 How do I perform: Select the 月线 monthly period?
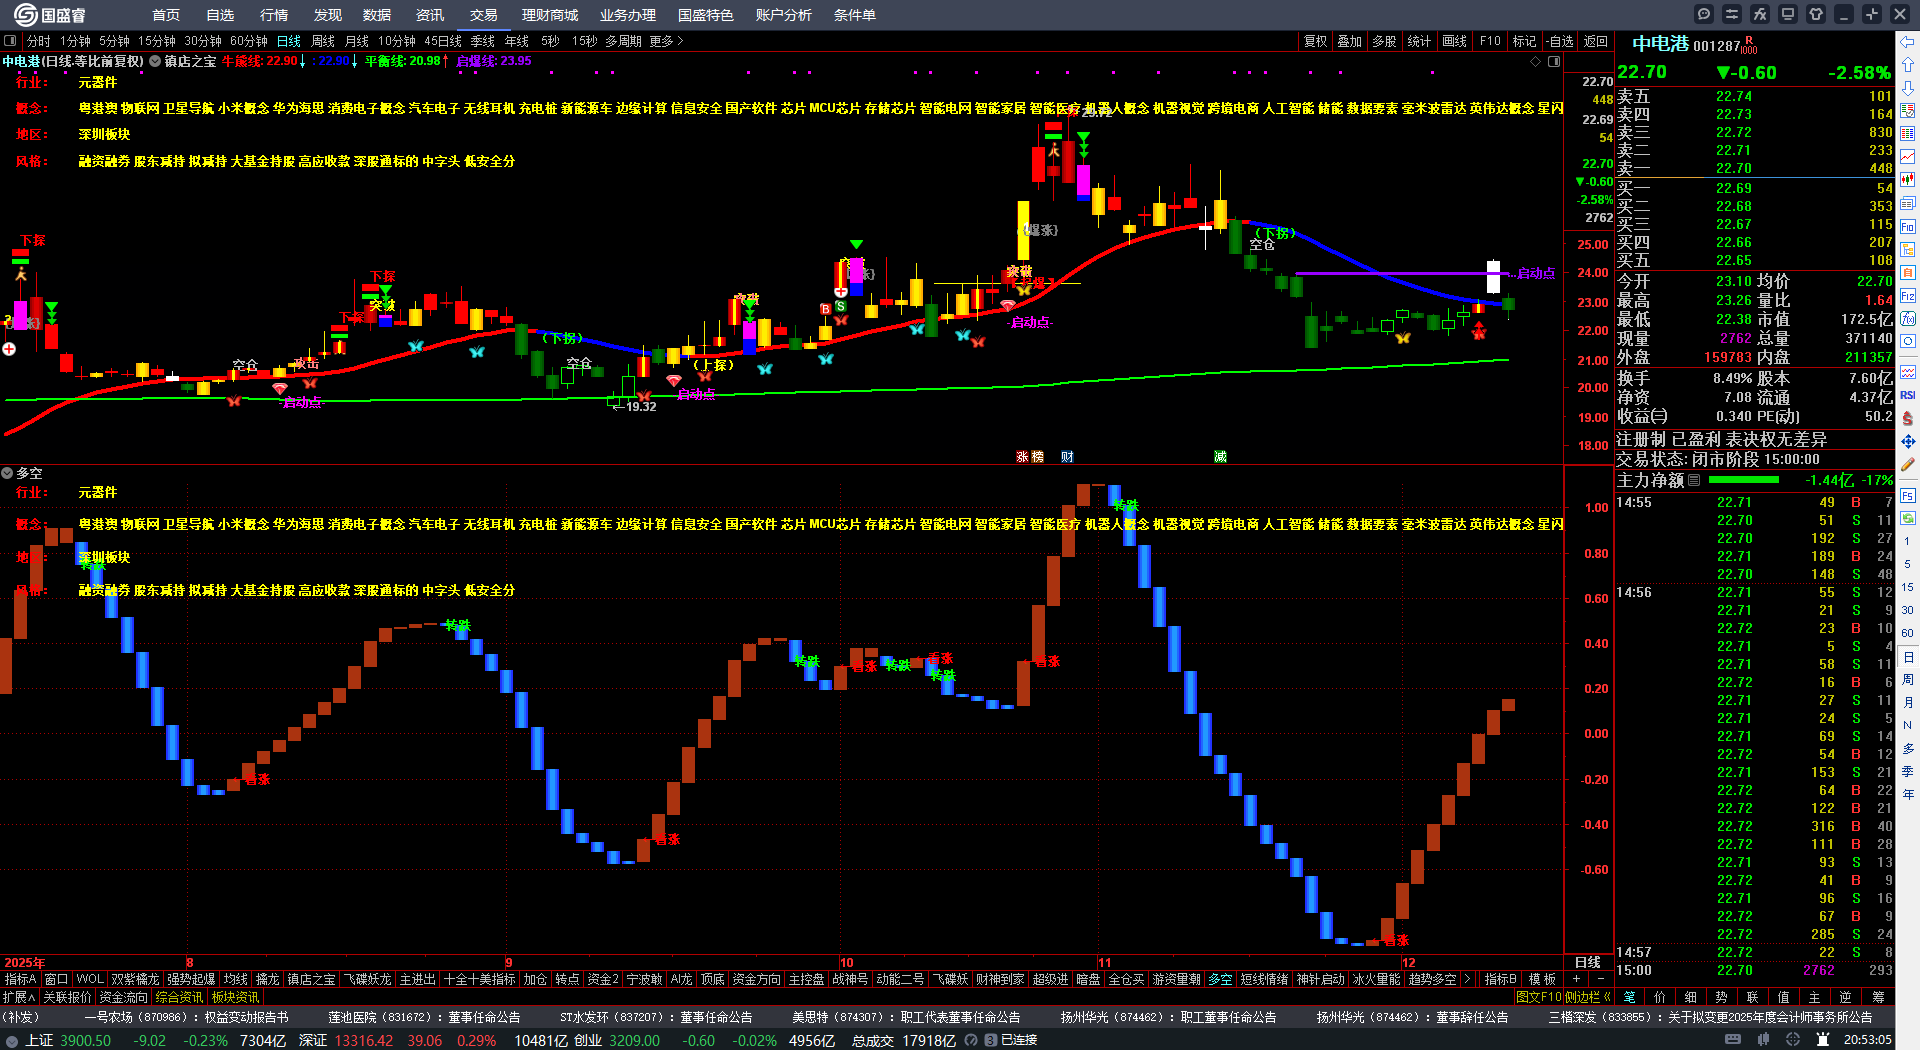click(357, 41)
